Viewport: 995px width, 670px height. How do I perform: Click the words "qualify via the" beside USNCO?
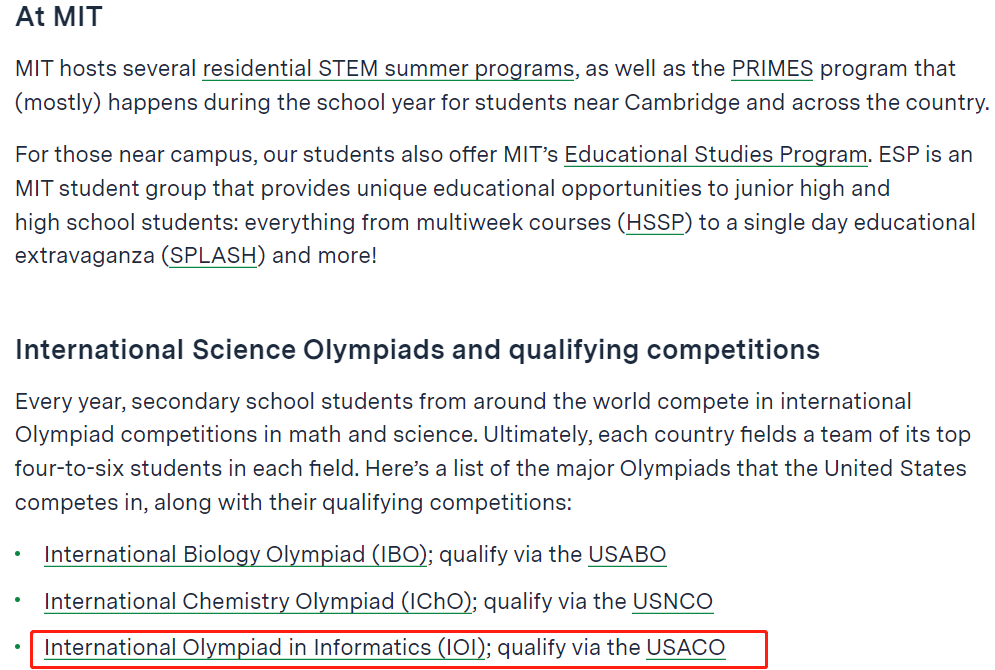556,601
